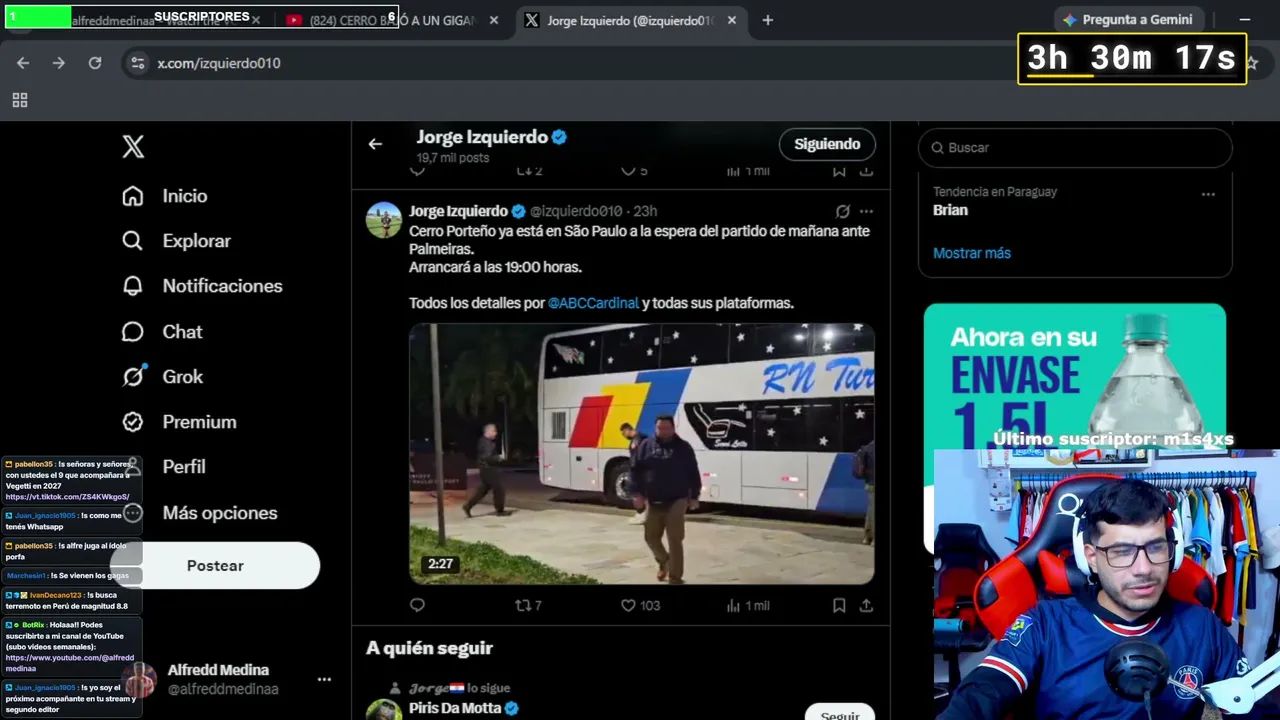Click the @izquierdo010 handle on the tweet
The image size is (1280, 720).
click(x=576, y=211)
